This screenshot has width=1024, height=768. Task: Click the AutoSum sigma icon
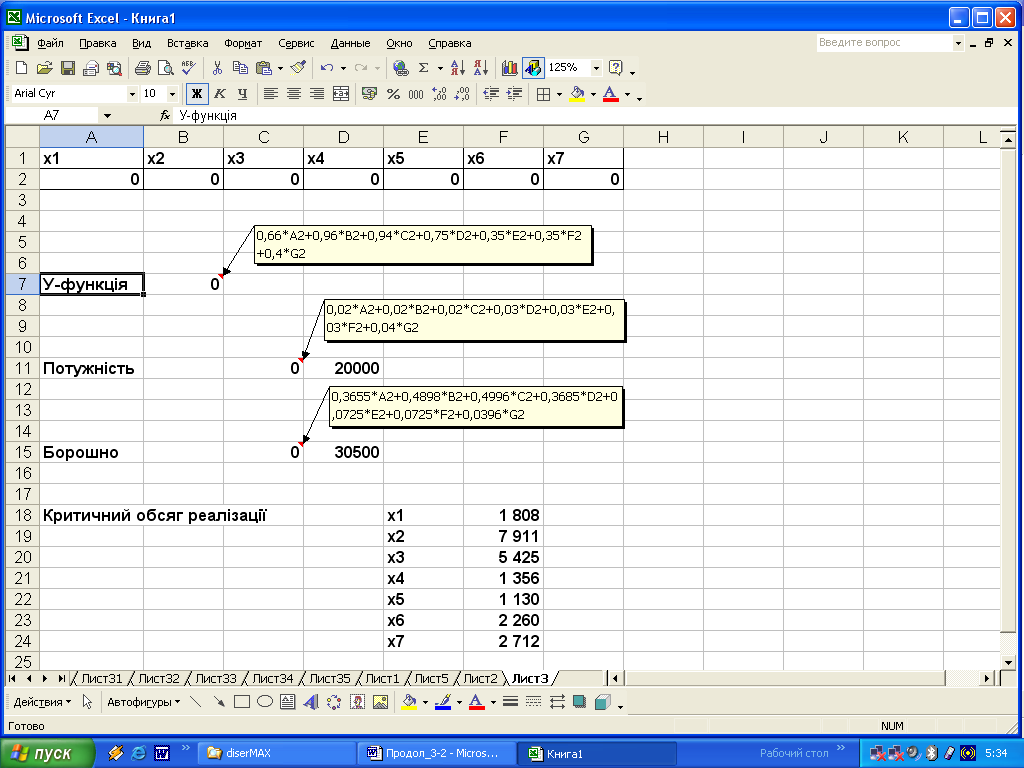(424, 68)
